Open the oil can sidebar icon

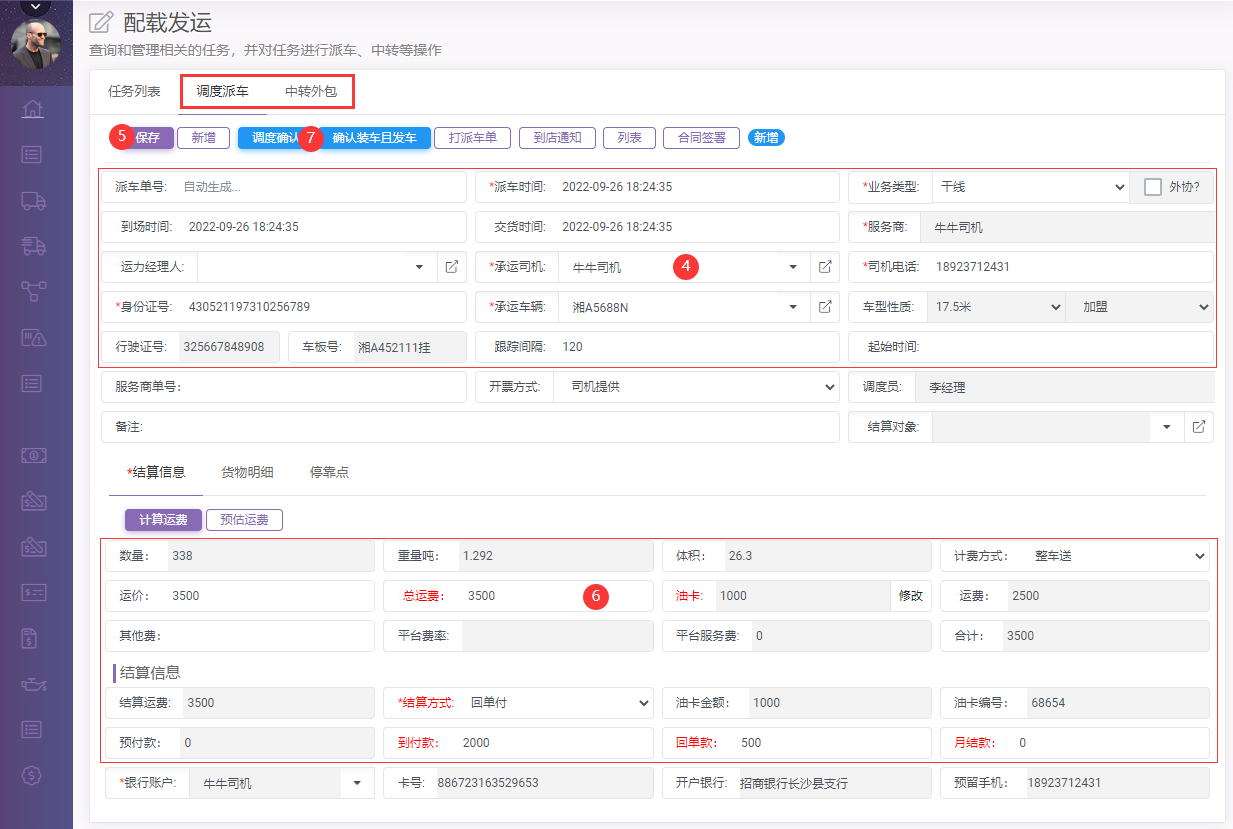[x=33, y=684]
